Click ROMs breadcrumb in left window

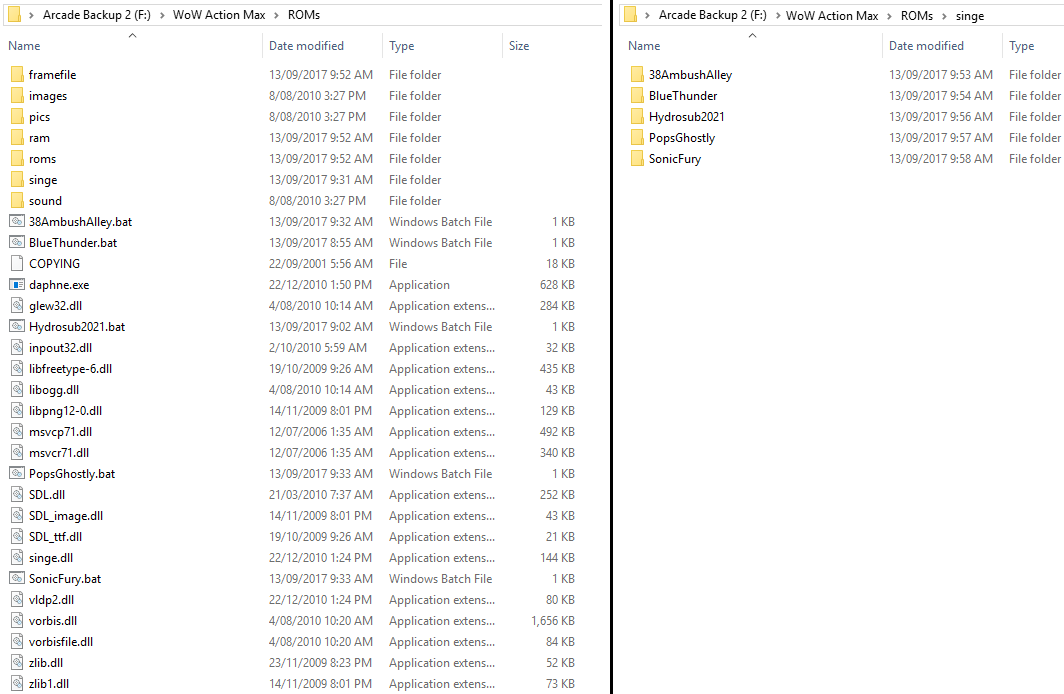pyautogui.click(x=303, y=15)
